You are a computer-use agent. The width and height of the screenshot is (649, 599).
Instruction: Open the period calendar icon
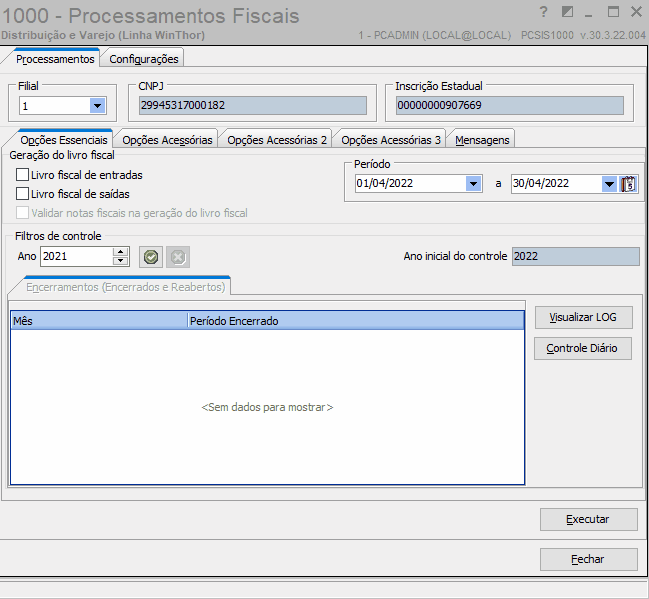(628, 184)
